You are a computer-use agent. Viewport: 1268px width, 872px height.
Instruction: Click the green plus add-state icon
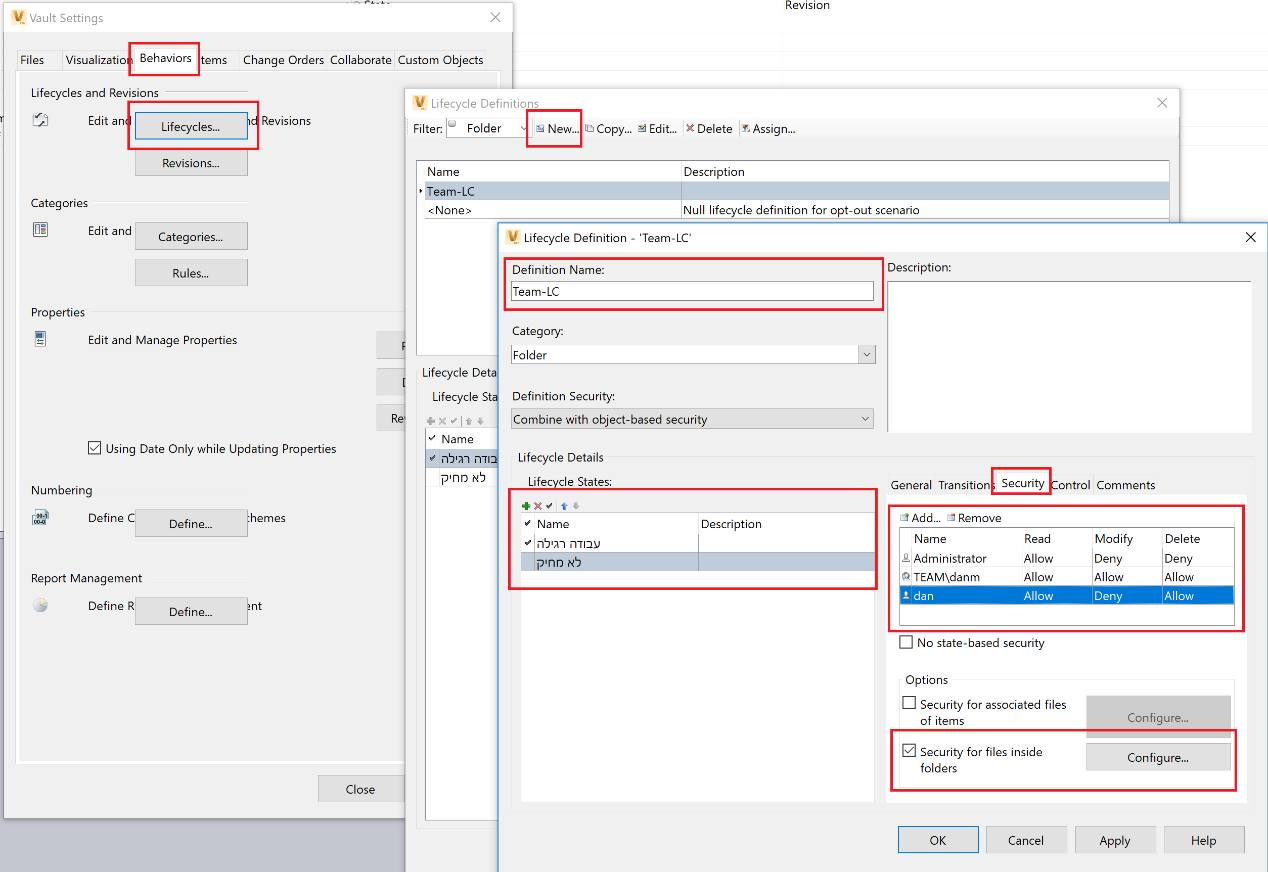526,507
